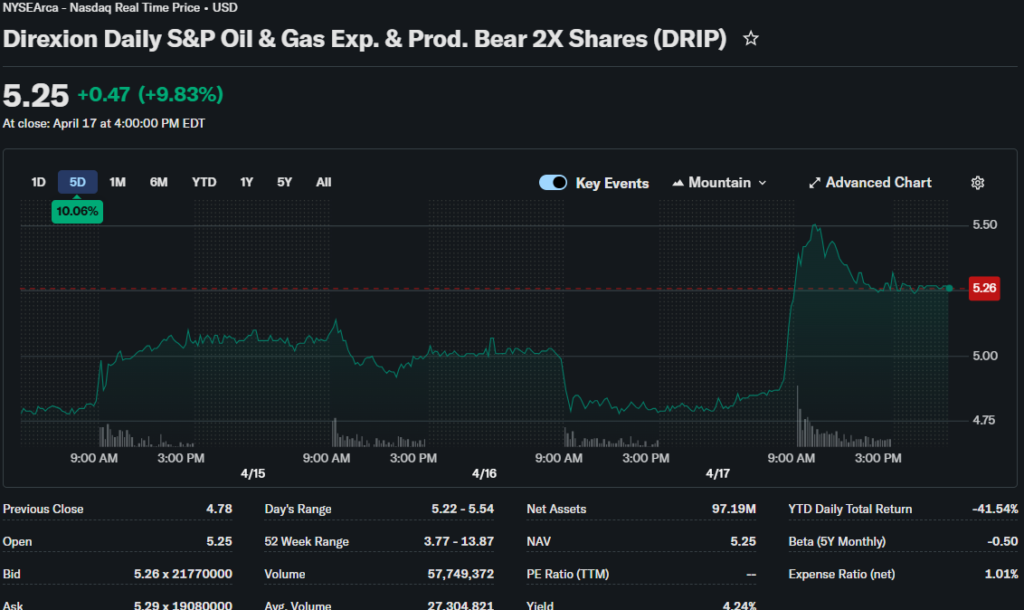Click the green 10.06% change badge

tap(77, 211)
